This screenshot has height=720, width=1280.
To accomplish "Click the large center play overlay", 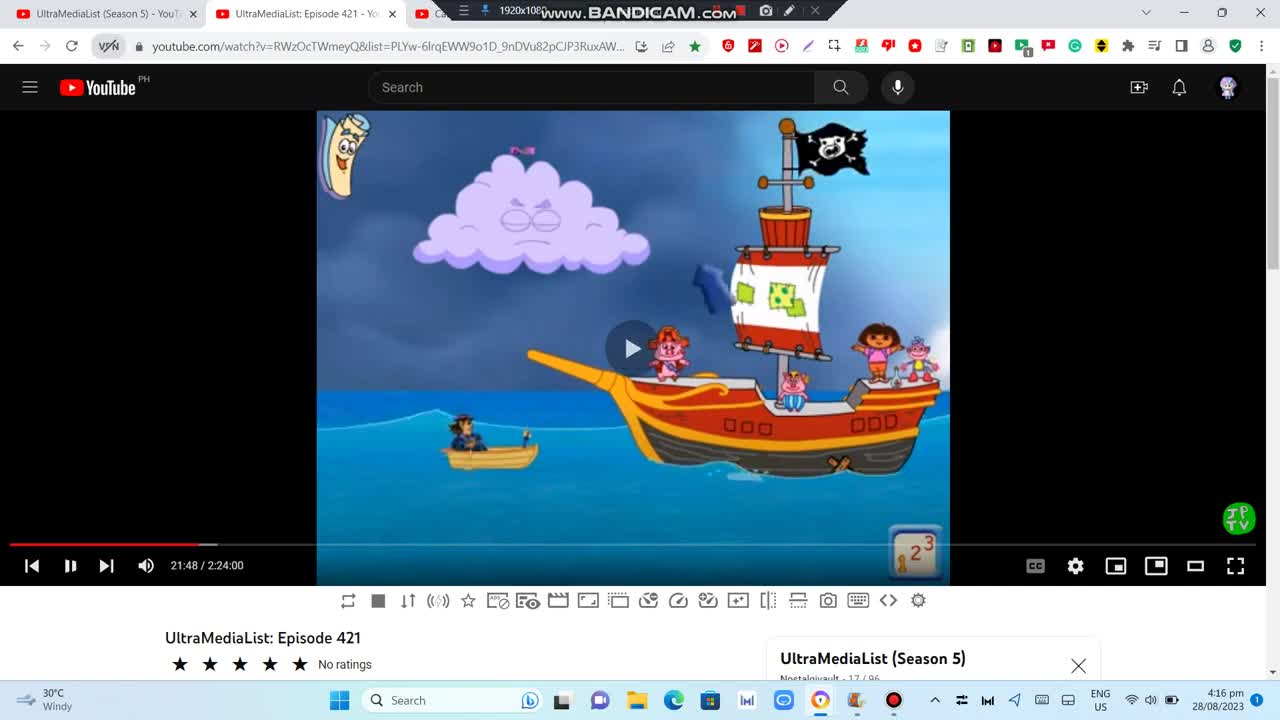I will pos(632,348).
